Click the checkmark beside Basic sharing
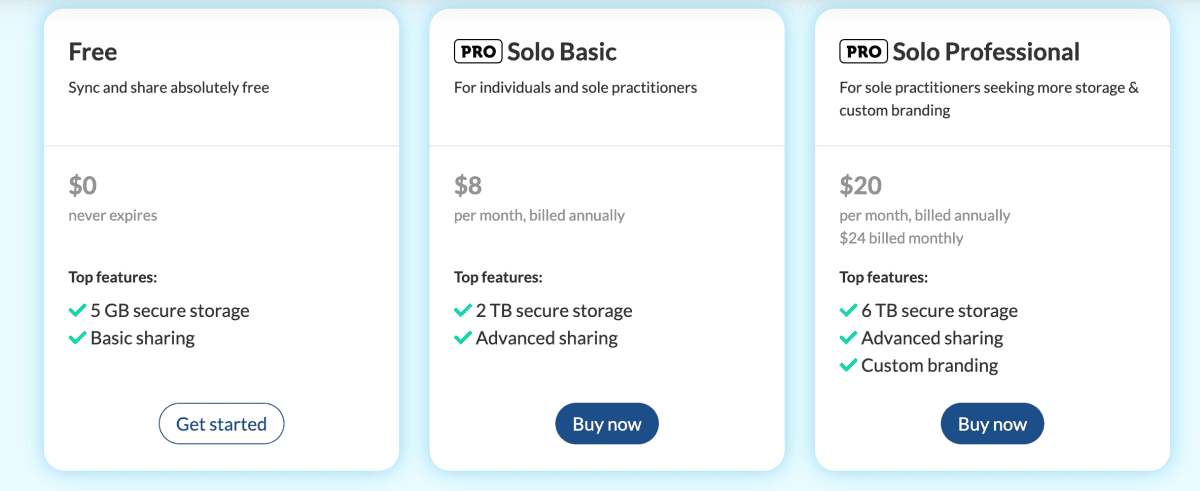Image resolution: width=1200 pixels, height=491 pixels. pyautogui.click(x=77, y=338)
